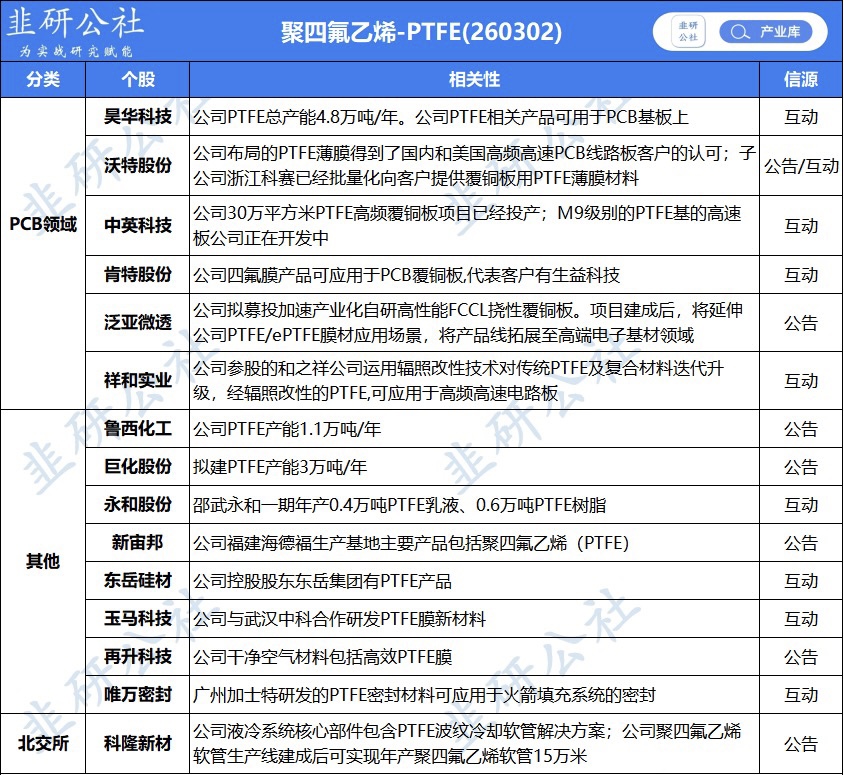Click the 公告/互动 source for 沃特股份
The image size is (844, 775).
point(800,166)
